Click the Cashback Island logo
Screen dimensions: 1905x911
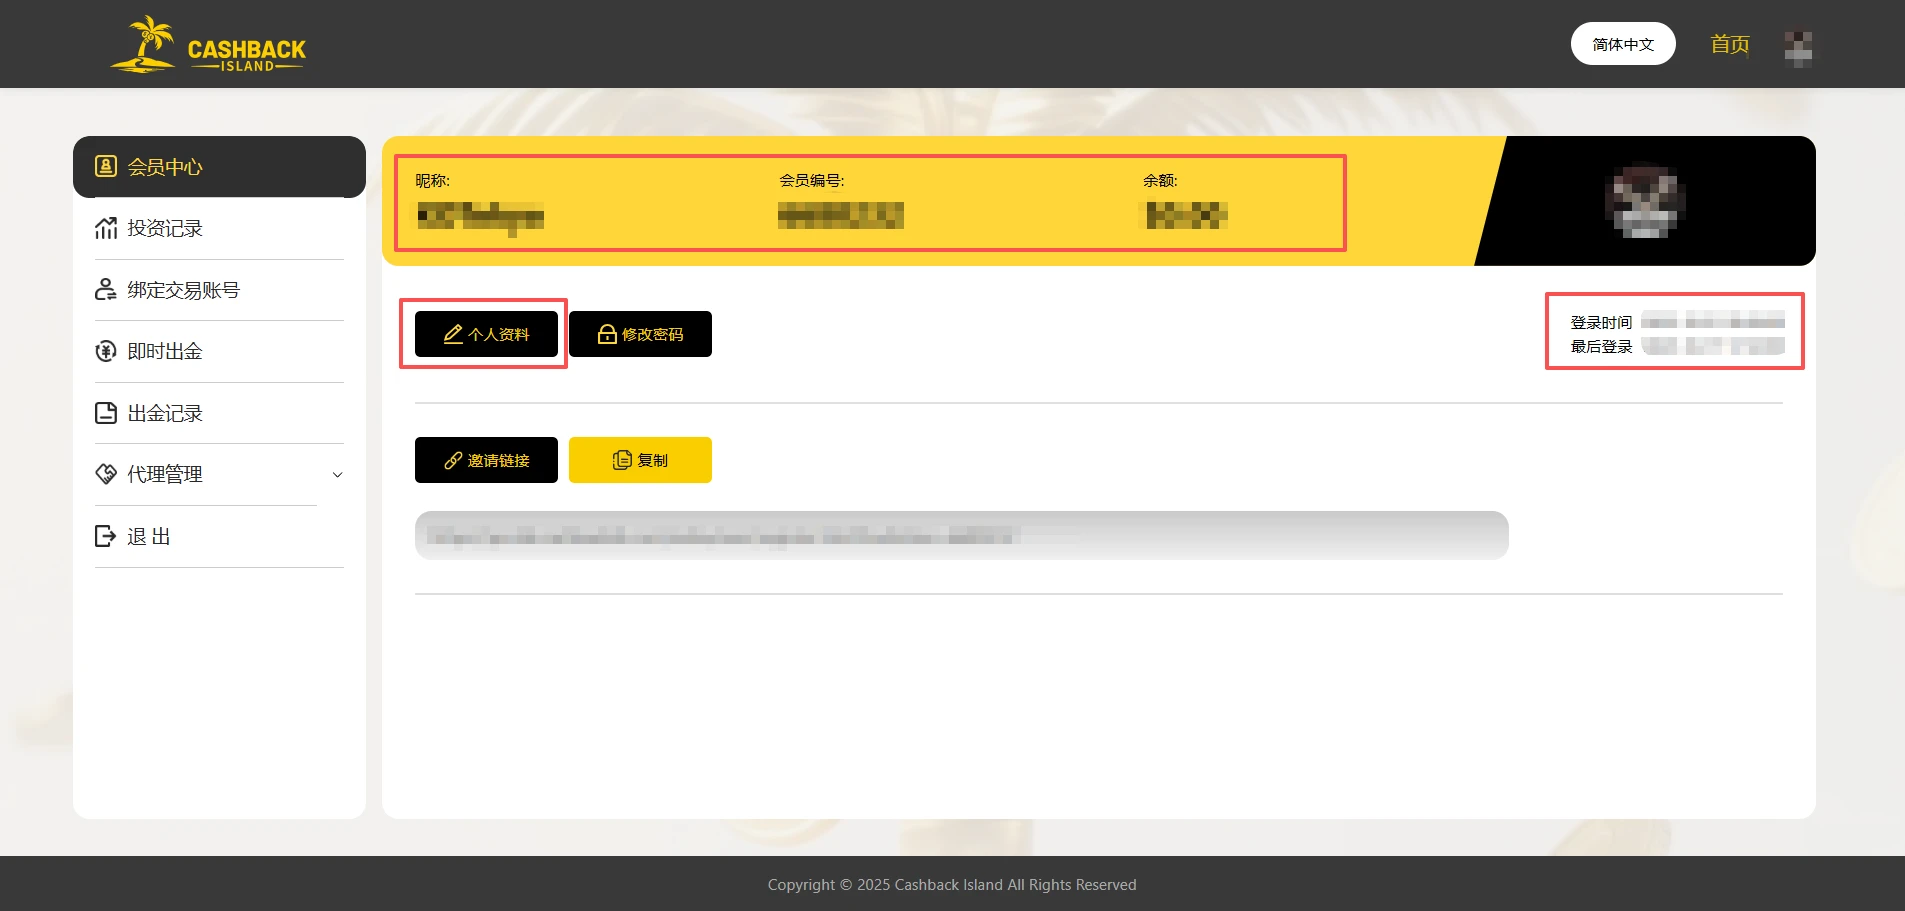pyautogui.click(x=208, y=45)
